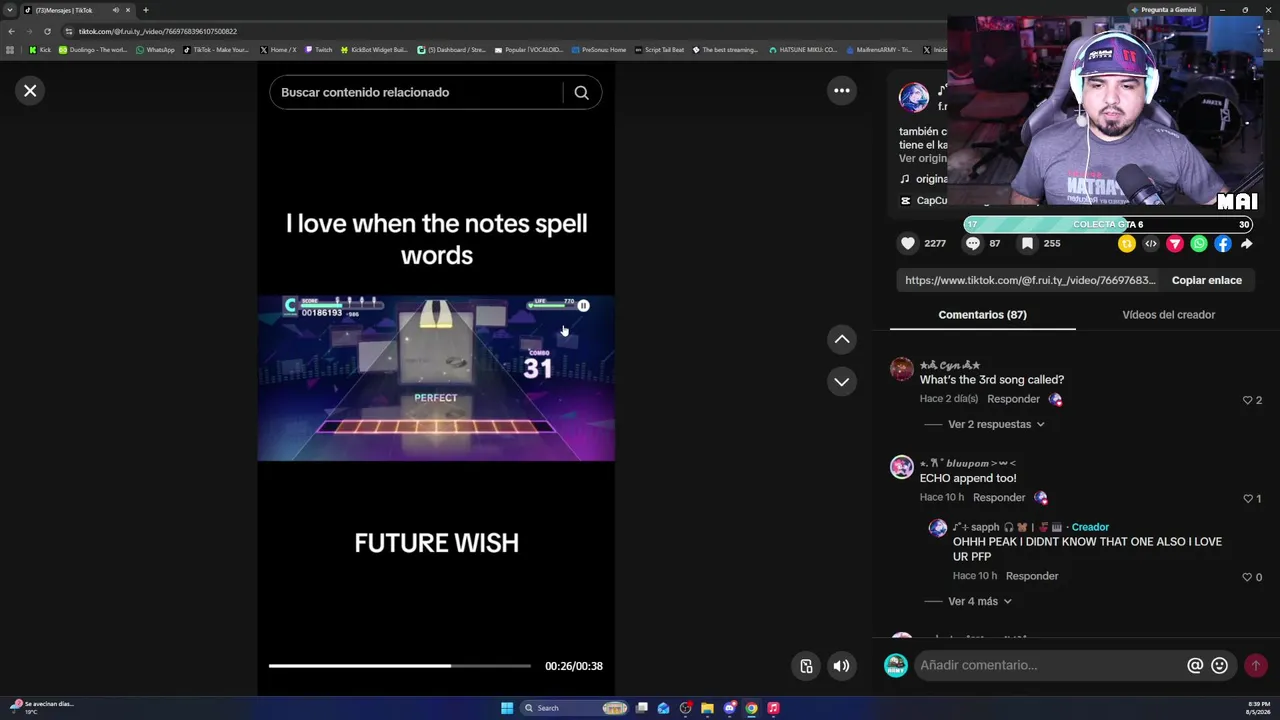Screen dimensions: 1280x720
Task: Open more share options arrow
Action: (1246, 243)
